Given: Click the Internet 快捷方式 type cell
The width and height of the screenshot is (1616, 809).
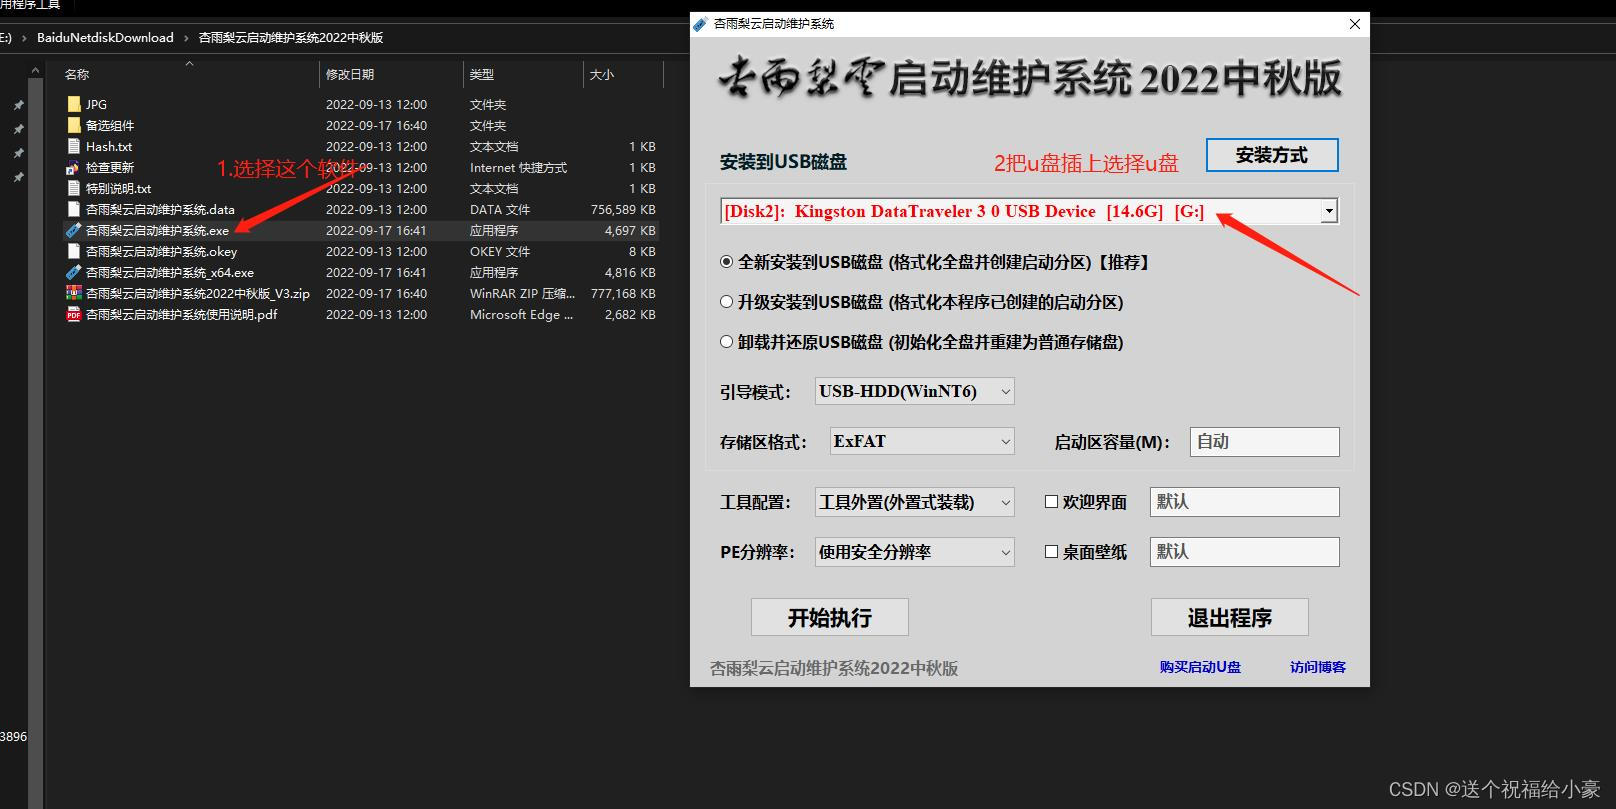Looking at the screenshot, I should (x=518, y=167).
